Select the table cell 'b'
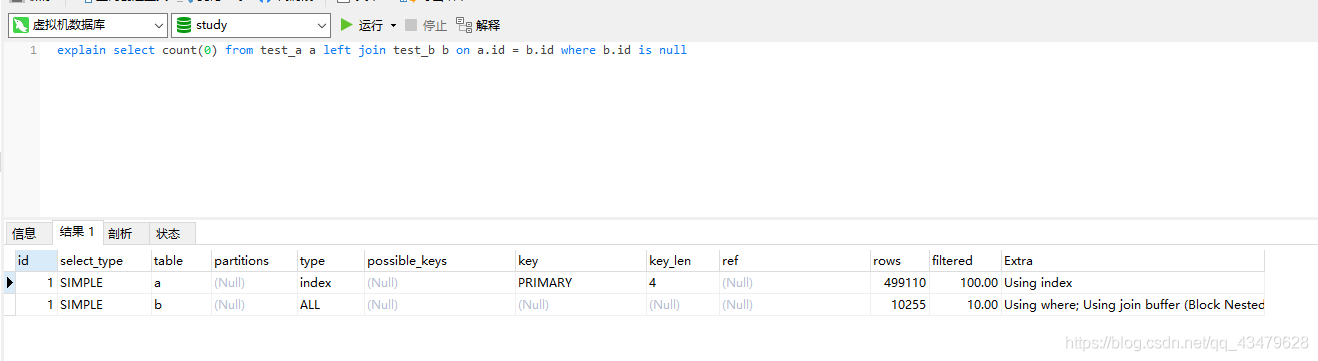 tap(181, 304)
